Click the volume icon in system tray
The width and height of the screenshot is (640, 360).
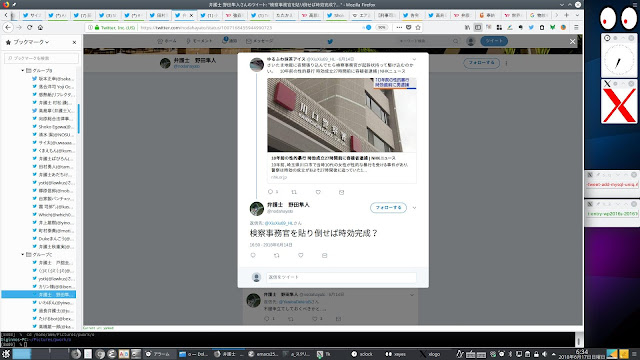(x=544, y=354)
